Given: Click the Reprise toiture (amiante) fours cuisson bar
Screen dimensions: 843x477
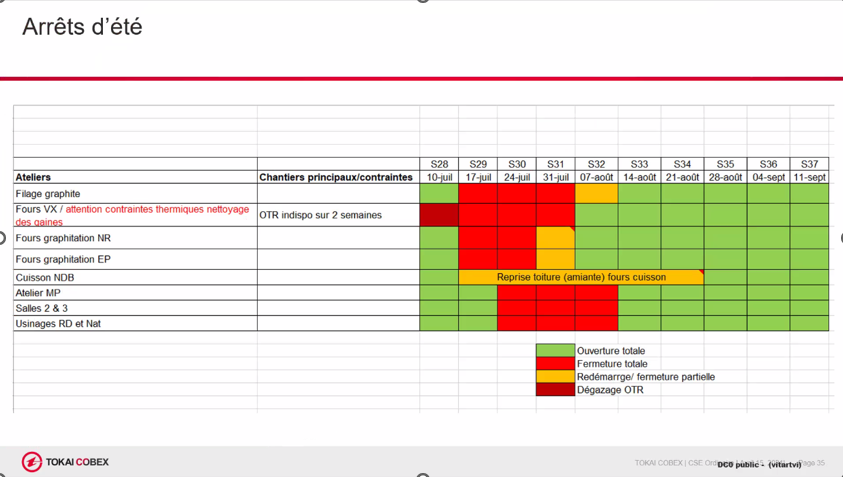Looking at the screenshot, I should click(580, 277).
